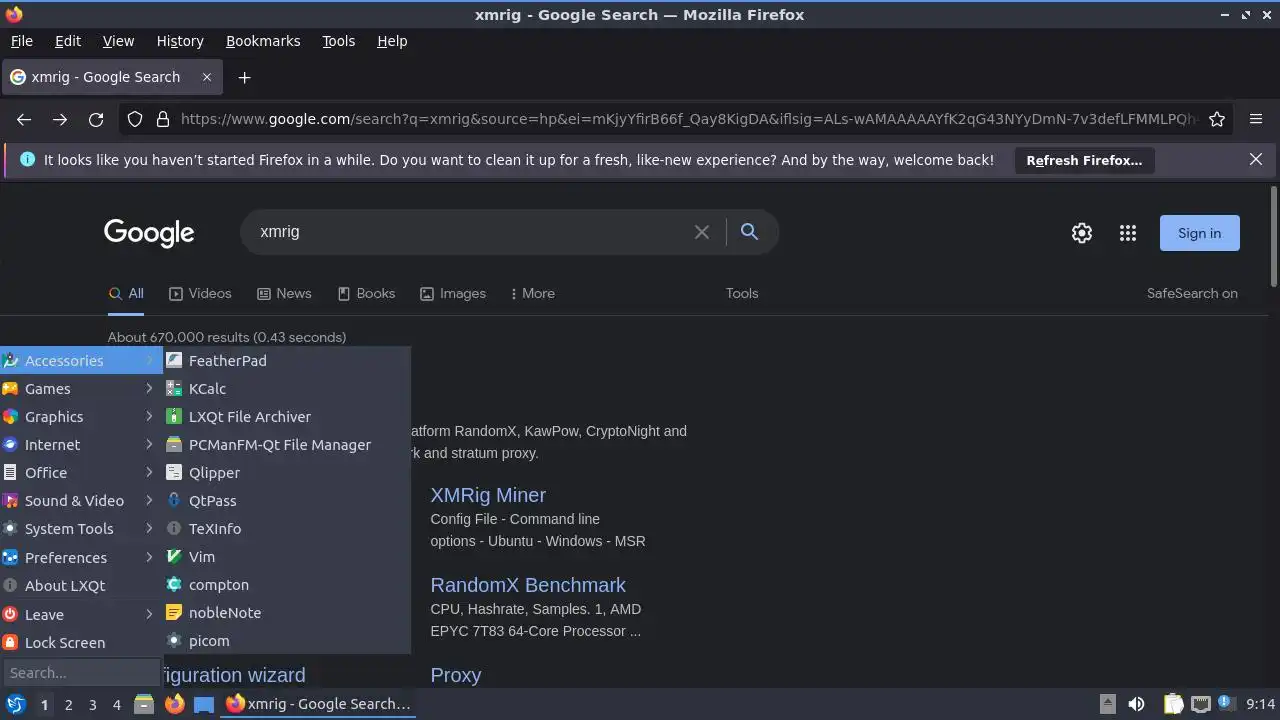Start compton from the menu

287,585
